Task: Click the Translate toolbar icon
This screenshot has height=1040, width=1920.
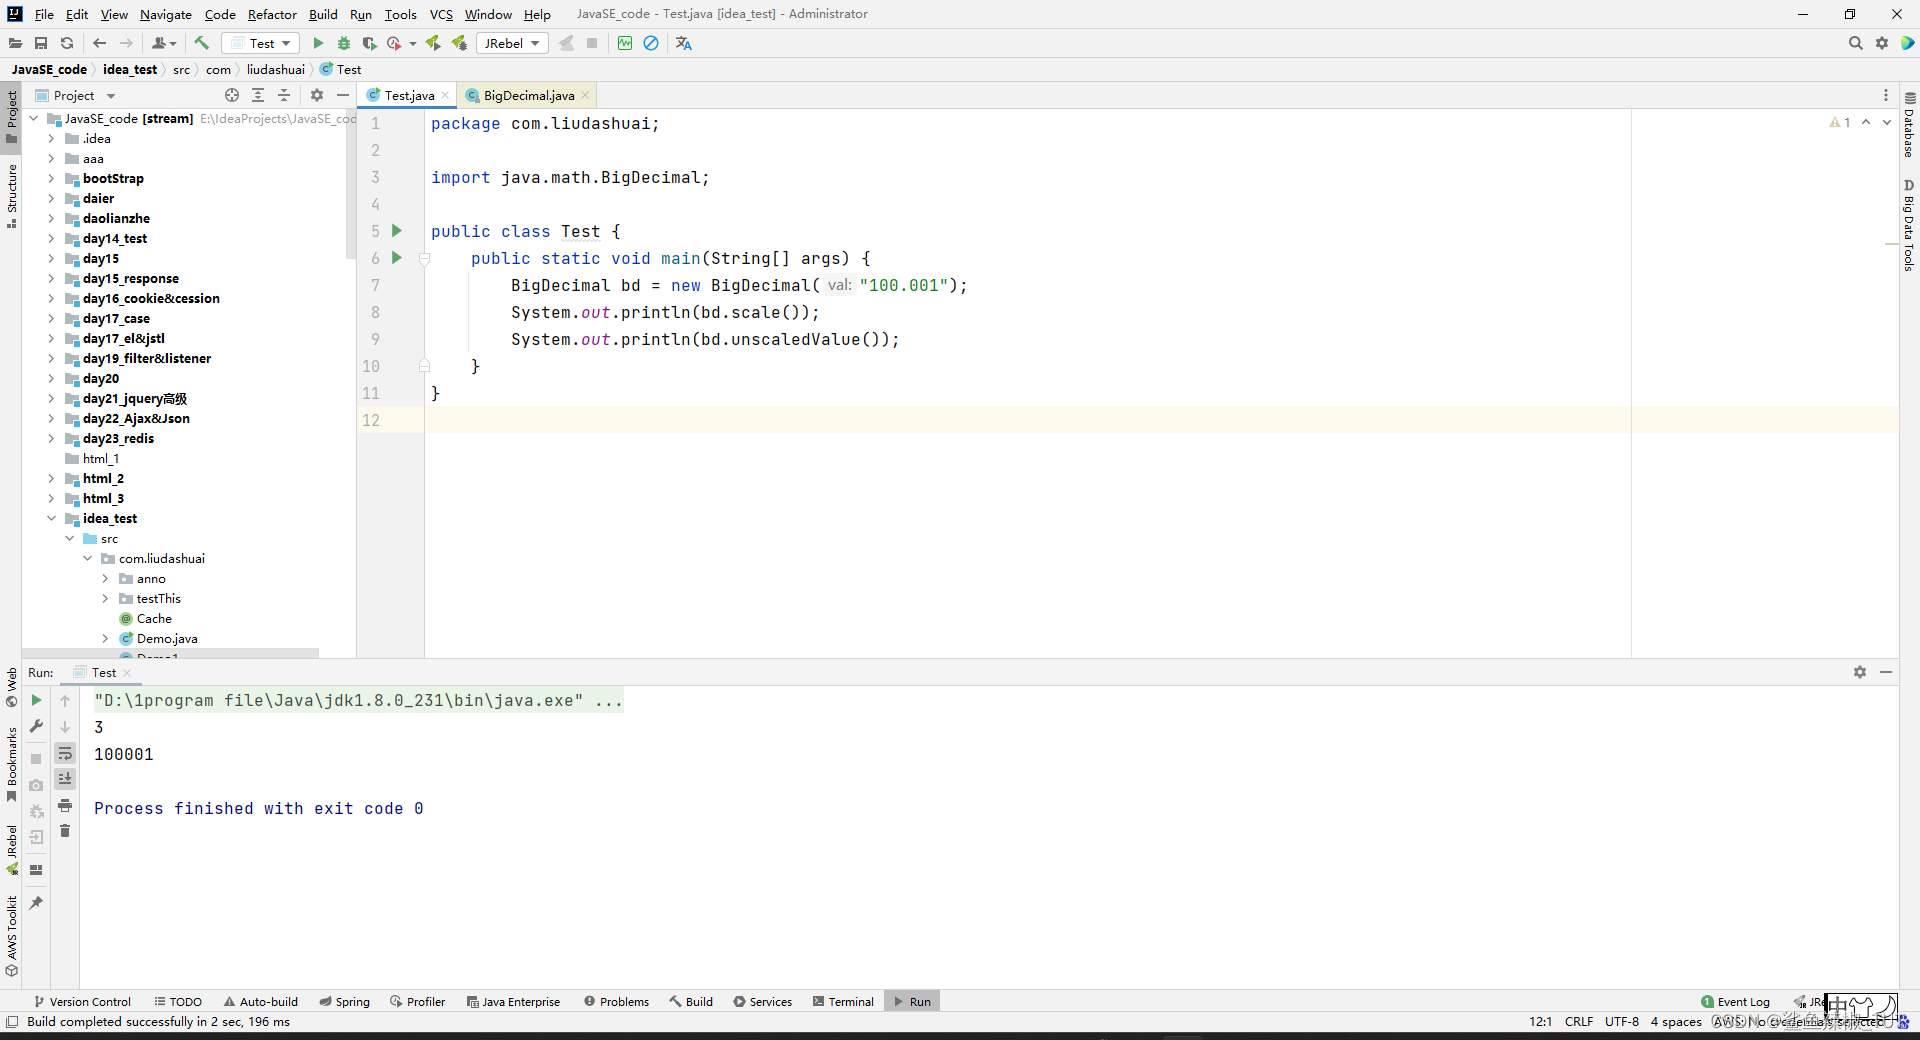Action: [x=684, y=43]
